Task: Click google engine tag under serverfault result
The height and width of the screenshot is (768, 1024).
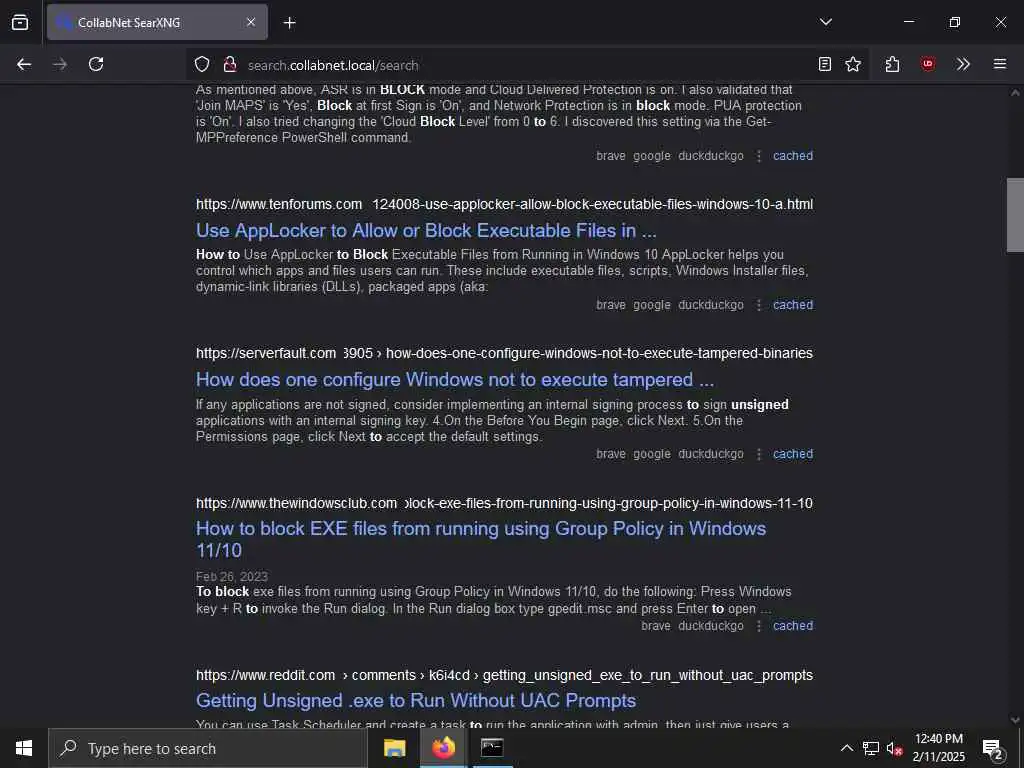Action: pos(652,455)
